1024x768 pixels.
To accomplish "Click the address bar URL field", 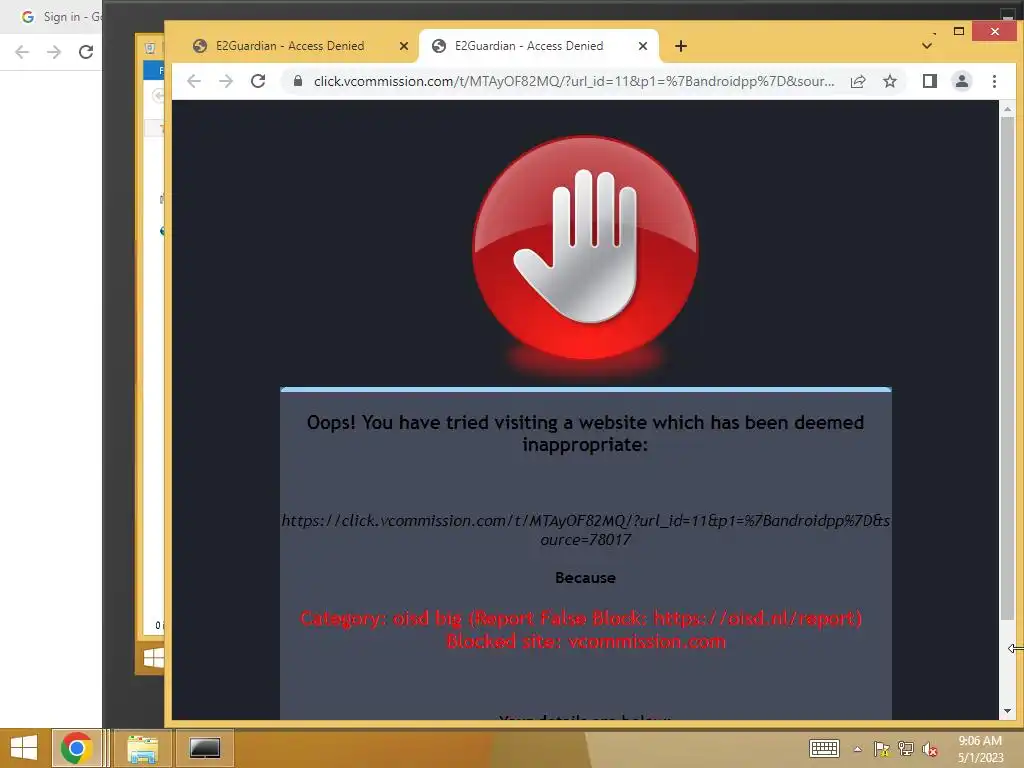I will click(x=573, y=81).
